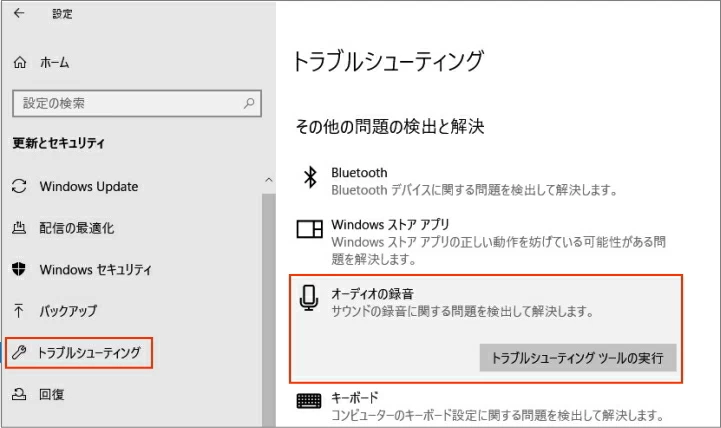721x428 pixels.
Task: Select the ホーム menu label
Action: (54, 63)
